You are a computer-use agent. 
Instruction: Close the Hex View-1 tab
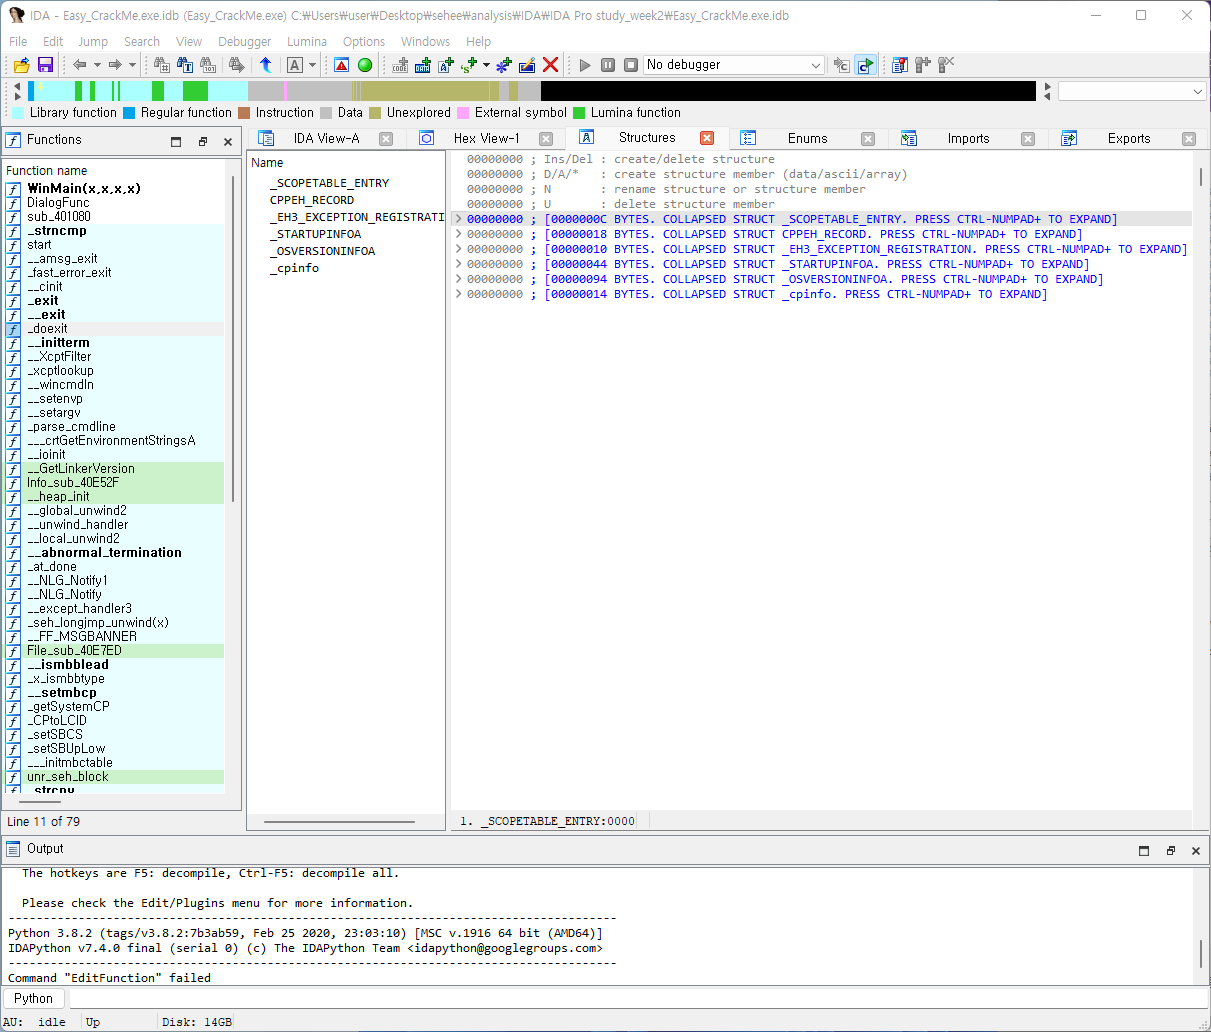pos(546,139)
